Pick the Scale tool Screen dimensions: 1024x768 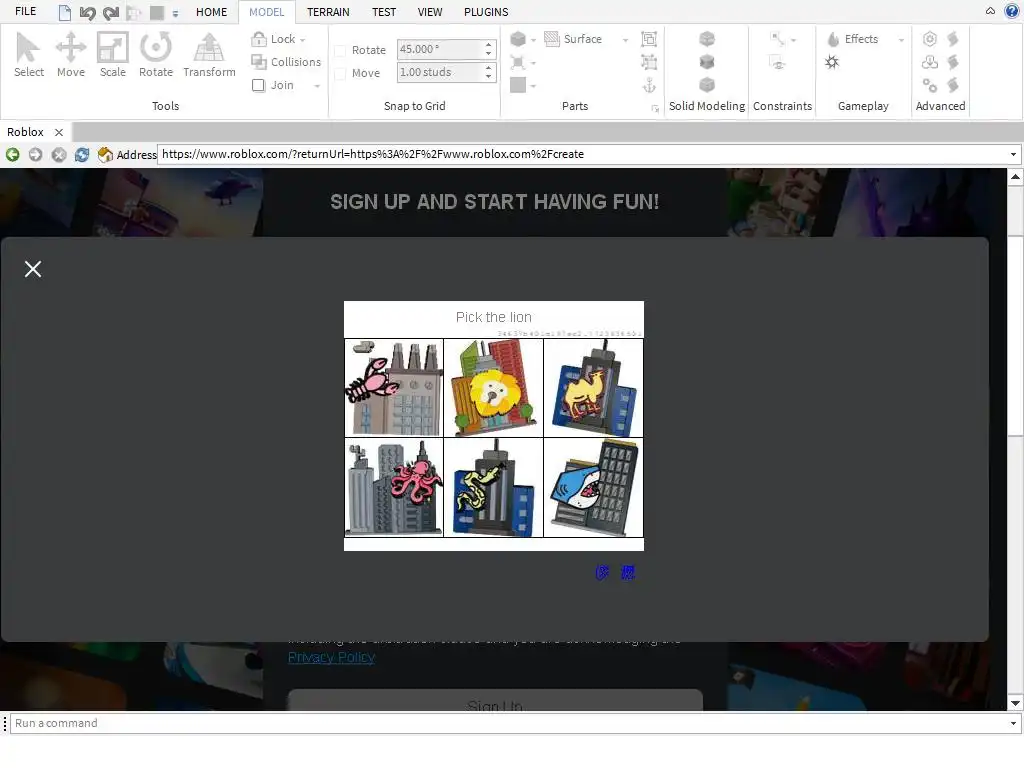pyautogui.click(x=112, y=55)
